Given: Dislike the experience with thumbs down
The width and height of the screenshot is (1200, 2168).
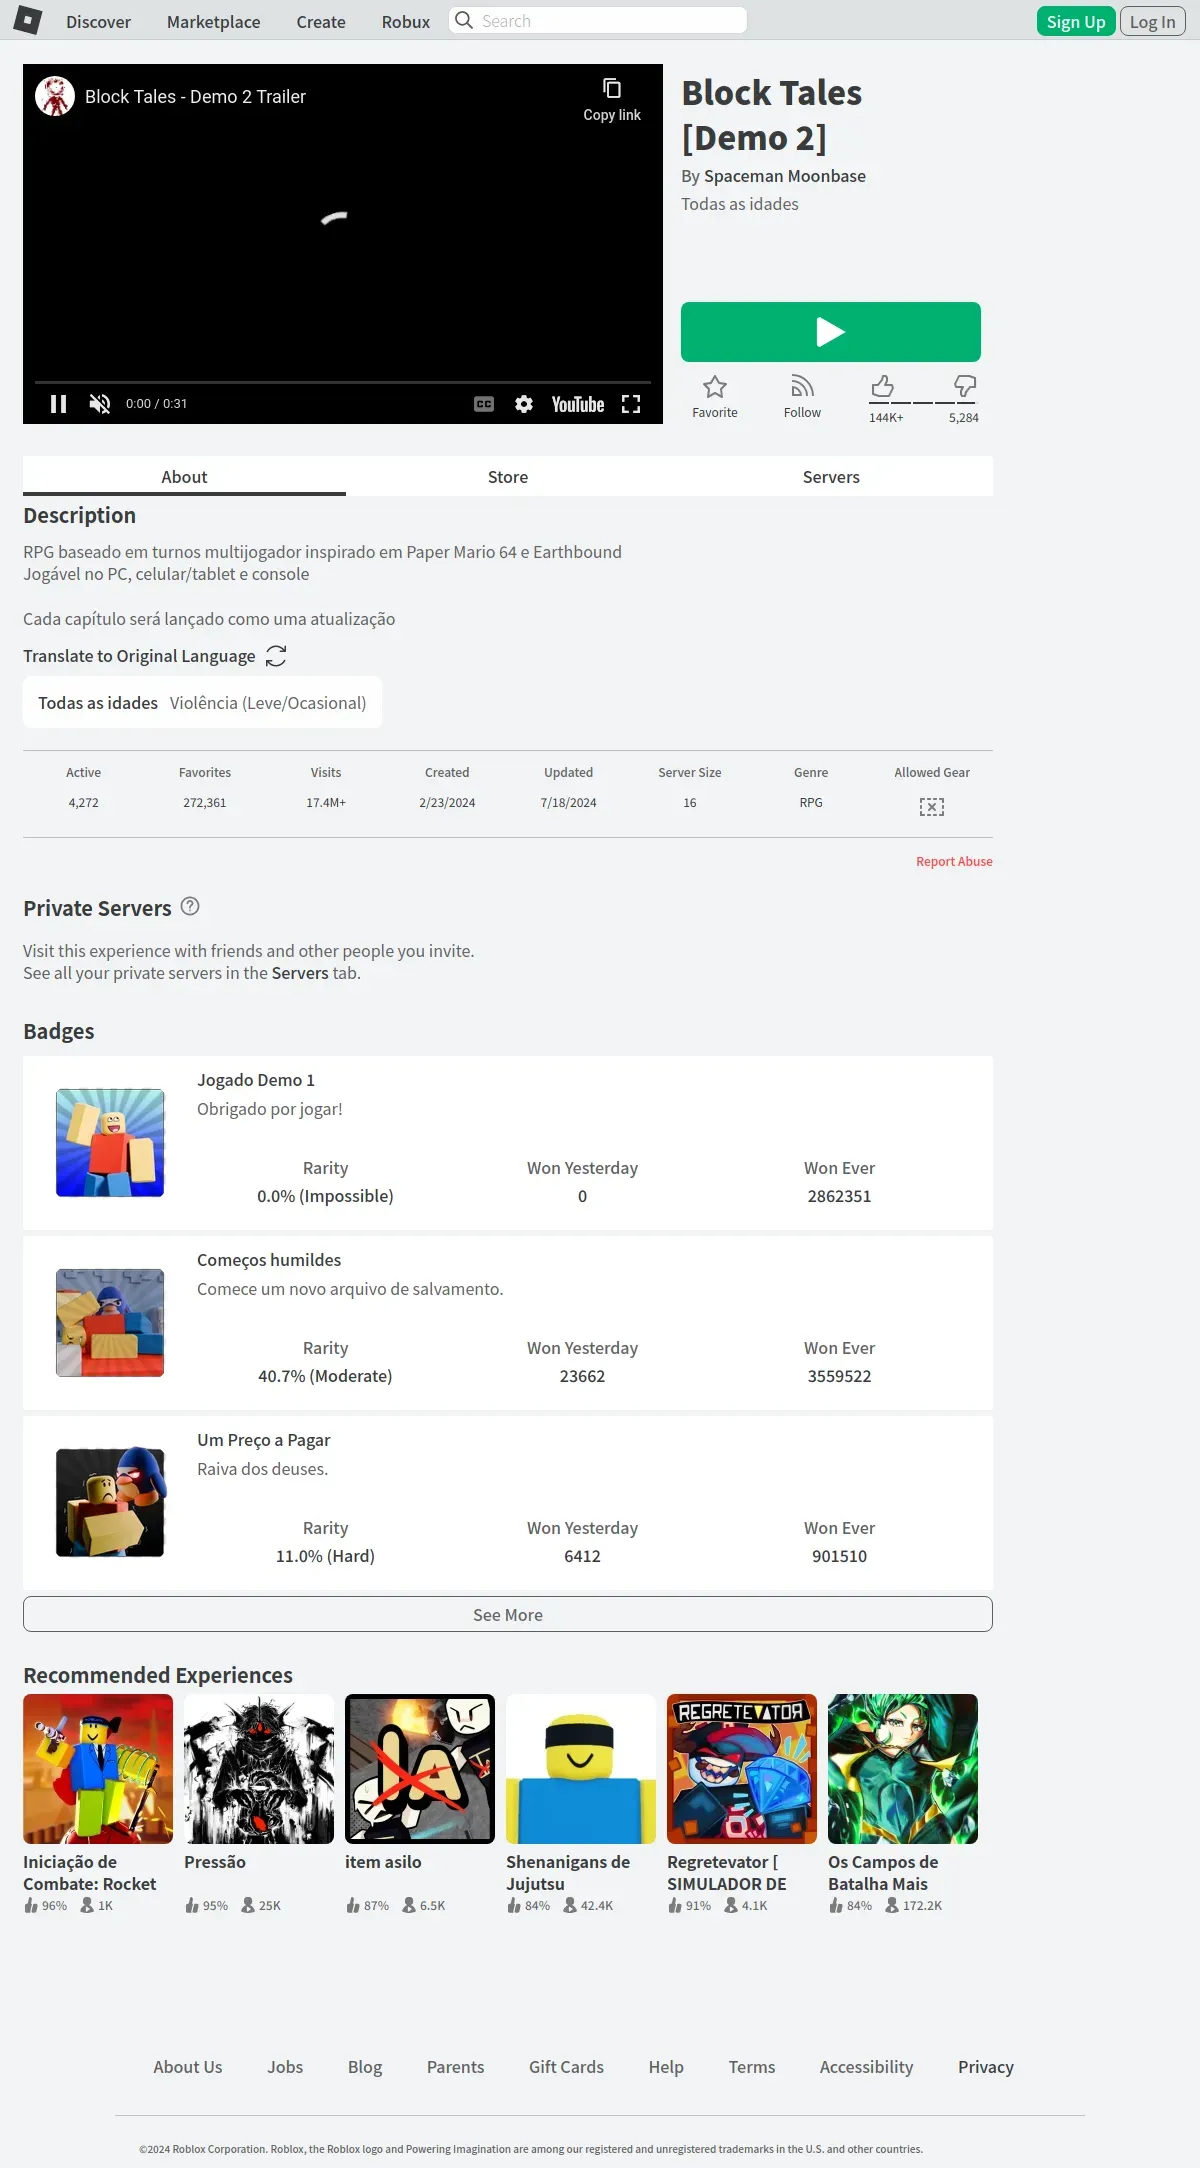Looking at the screenshot, I should (965, 387).
